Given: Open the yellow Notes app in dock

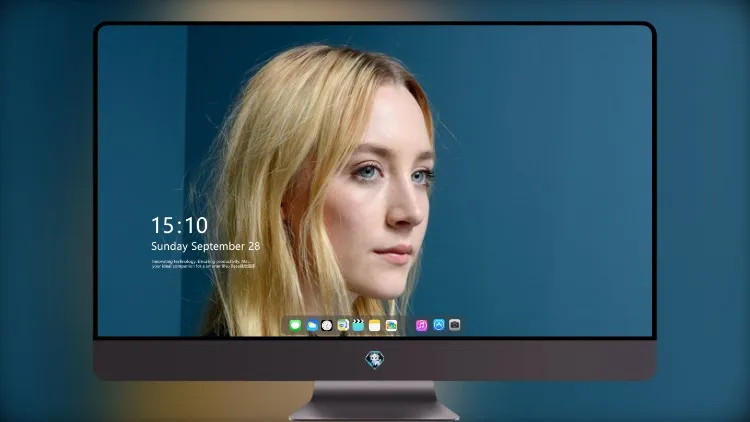Looking at the screenshot, I should 375,325.
